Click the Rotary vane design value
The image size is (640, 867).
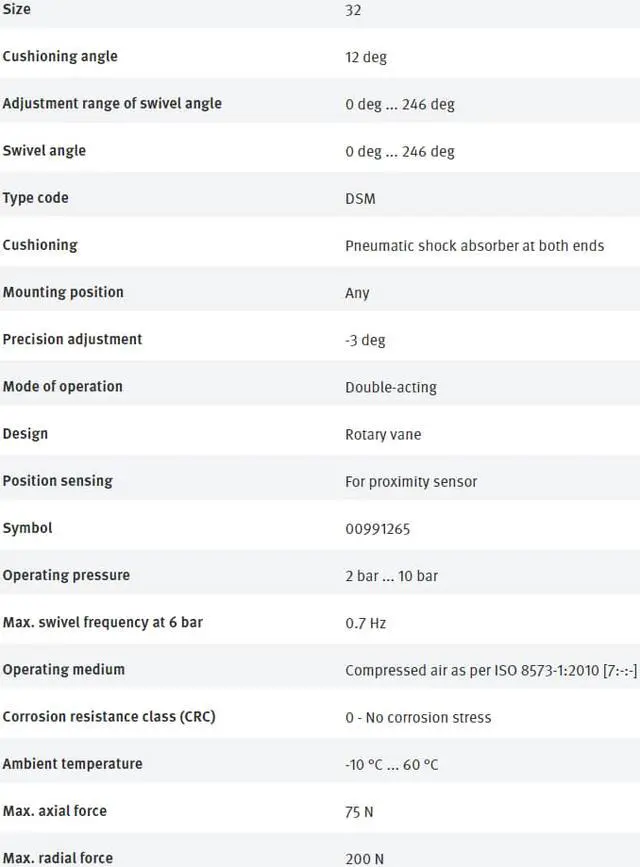383,434
